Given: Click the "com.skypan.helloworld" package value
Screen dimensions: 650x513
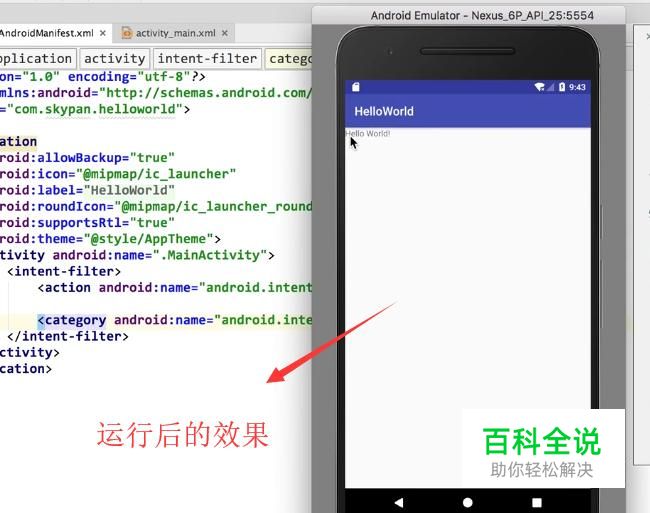Looking at the screenshot, I should pyautogui.click(x=95, y=109).
